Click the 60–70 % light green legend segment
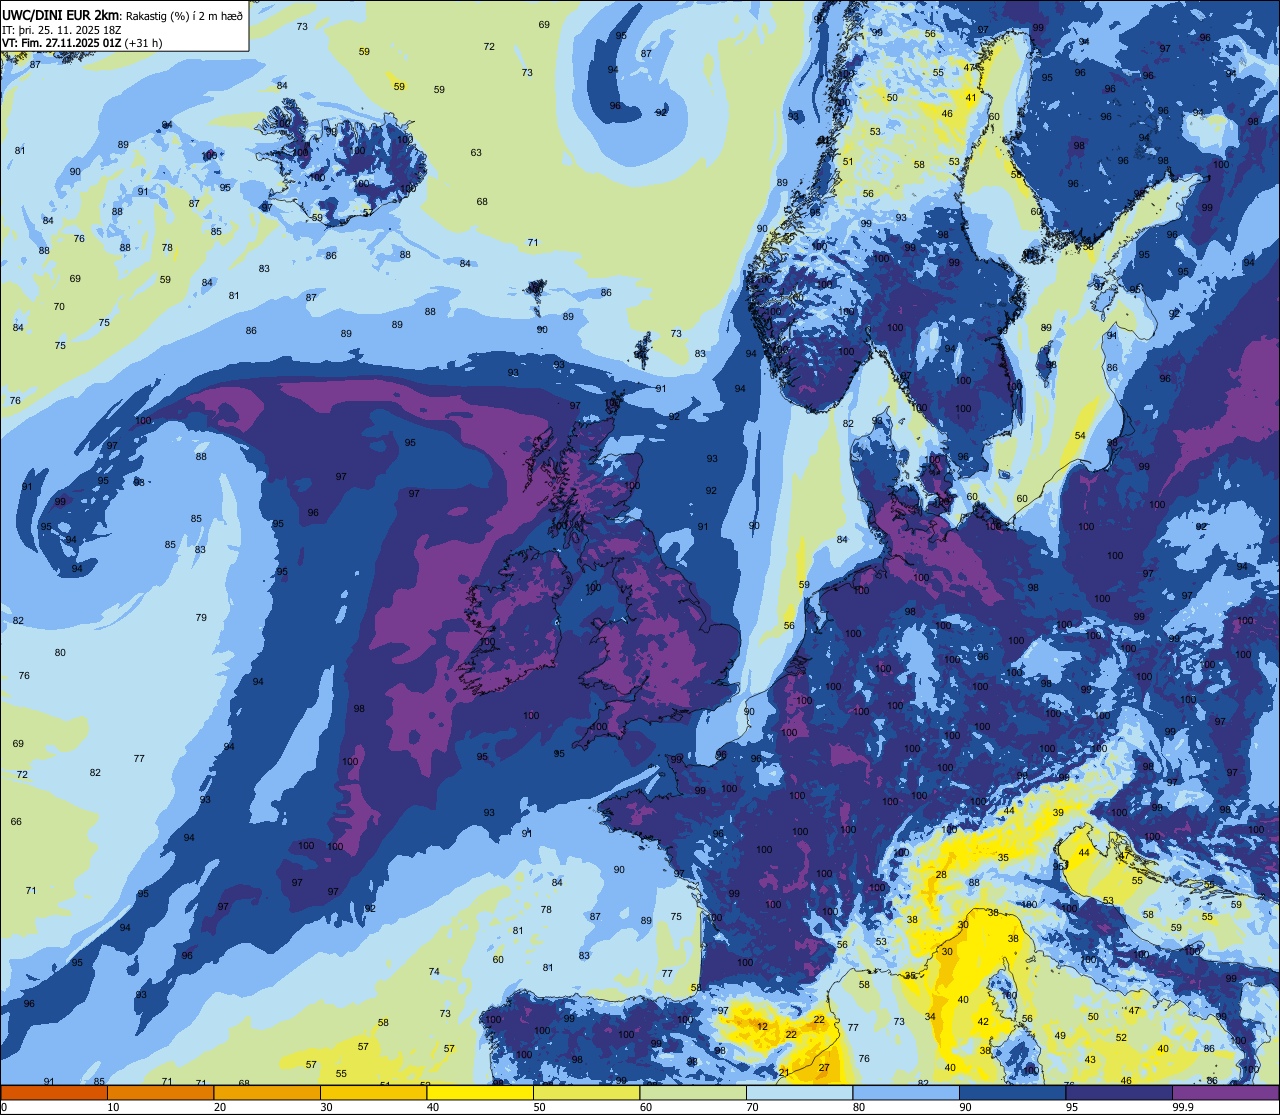 coord(693,1092)
